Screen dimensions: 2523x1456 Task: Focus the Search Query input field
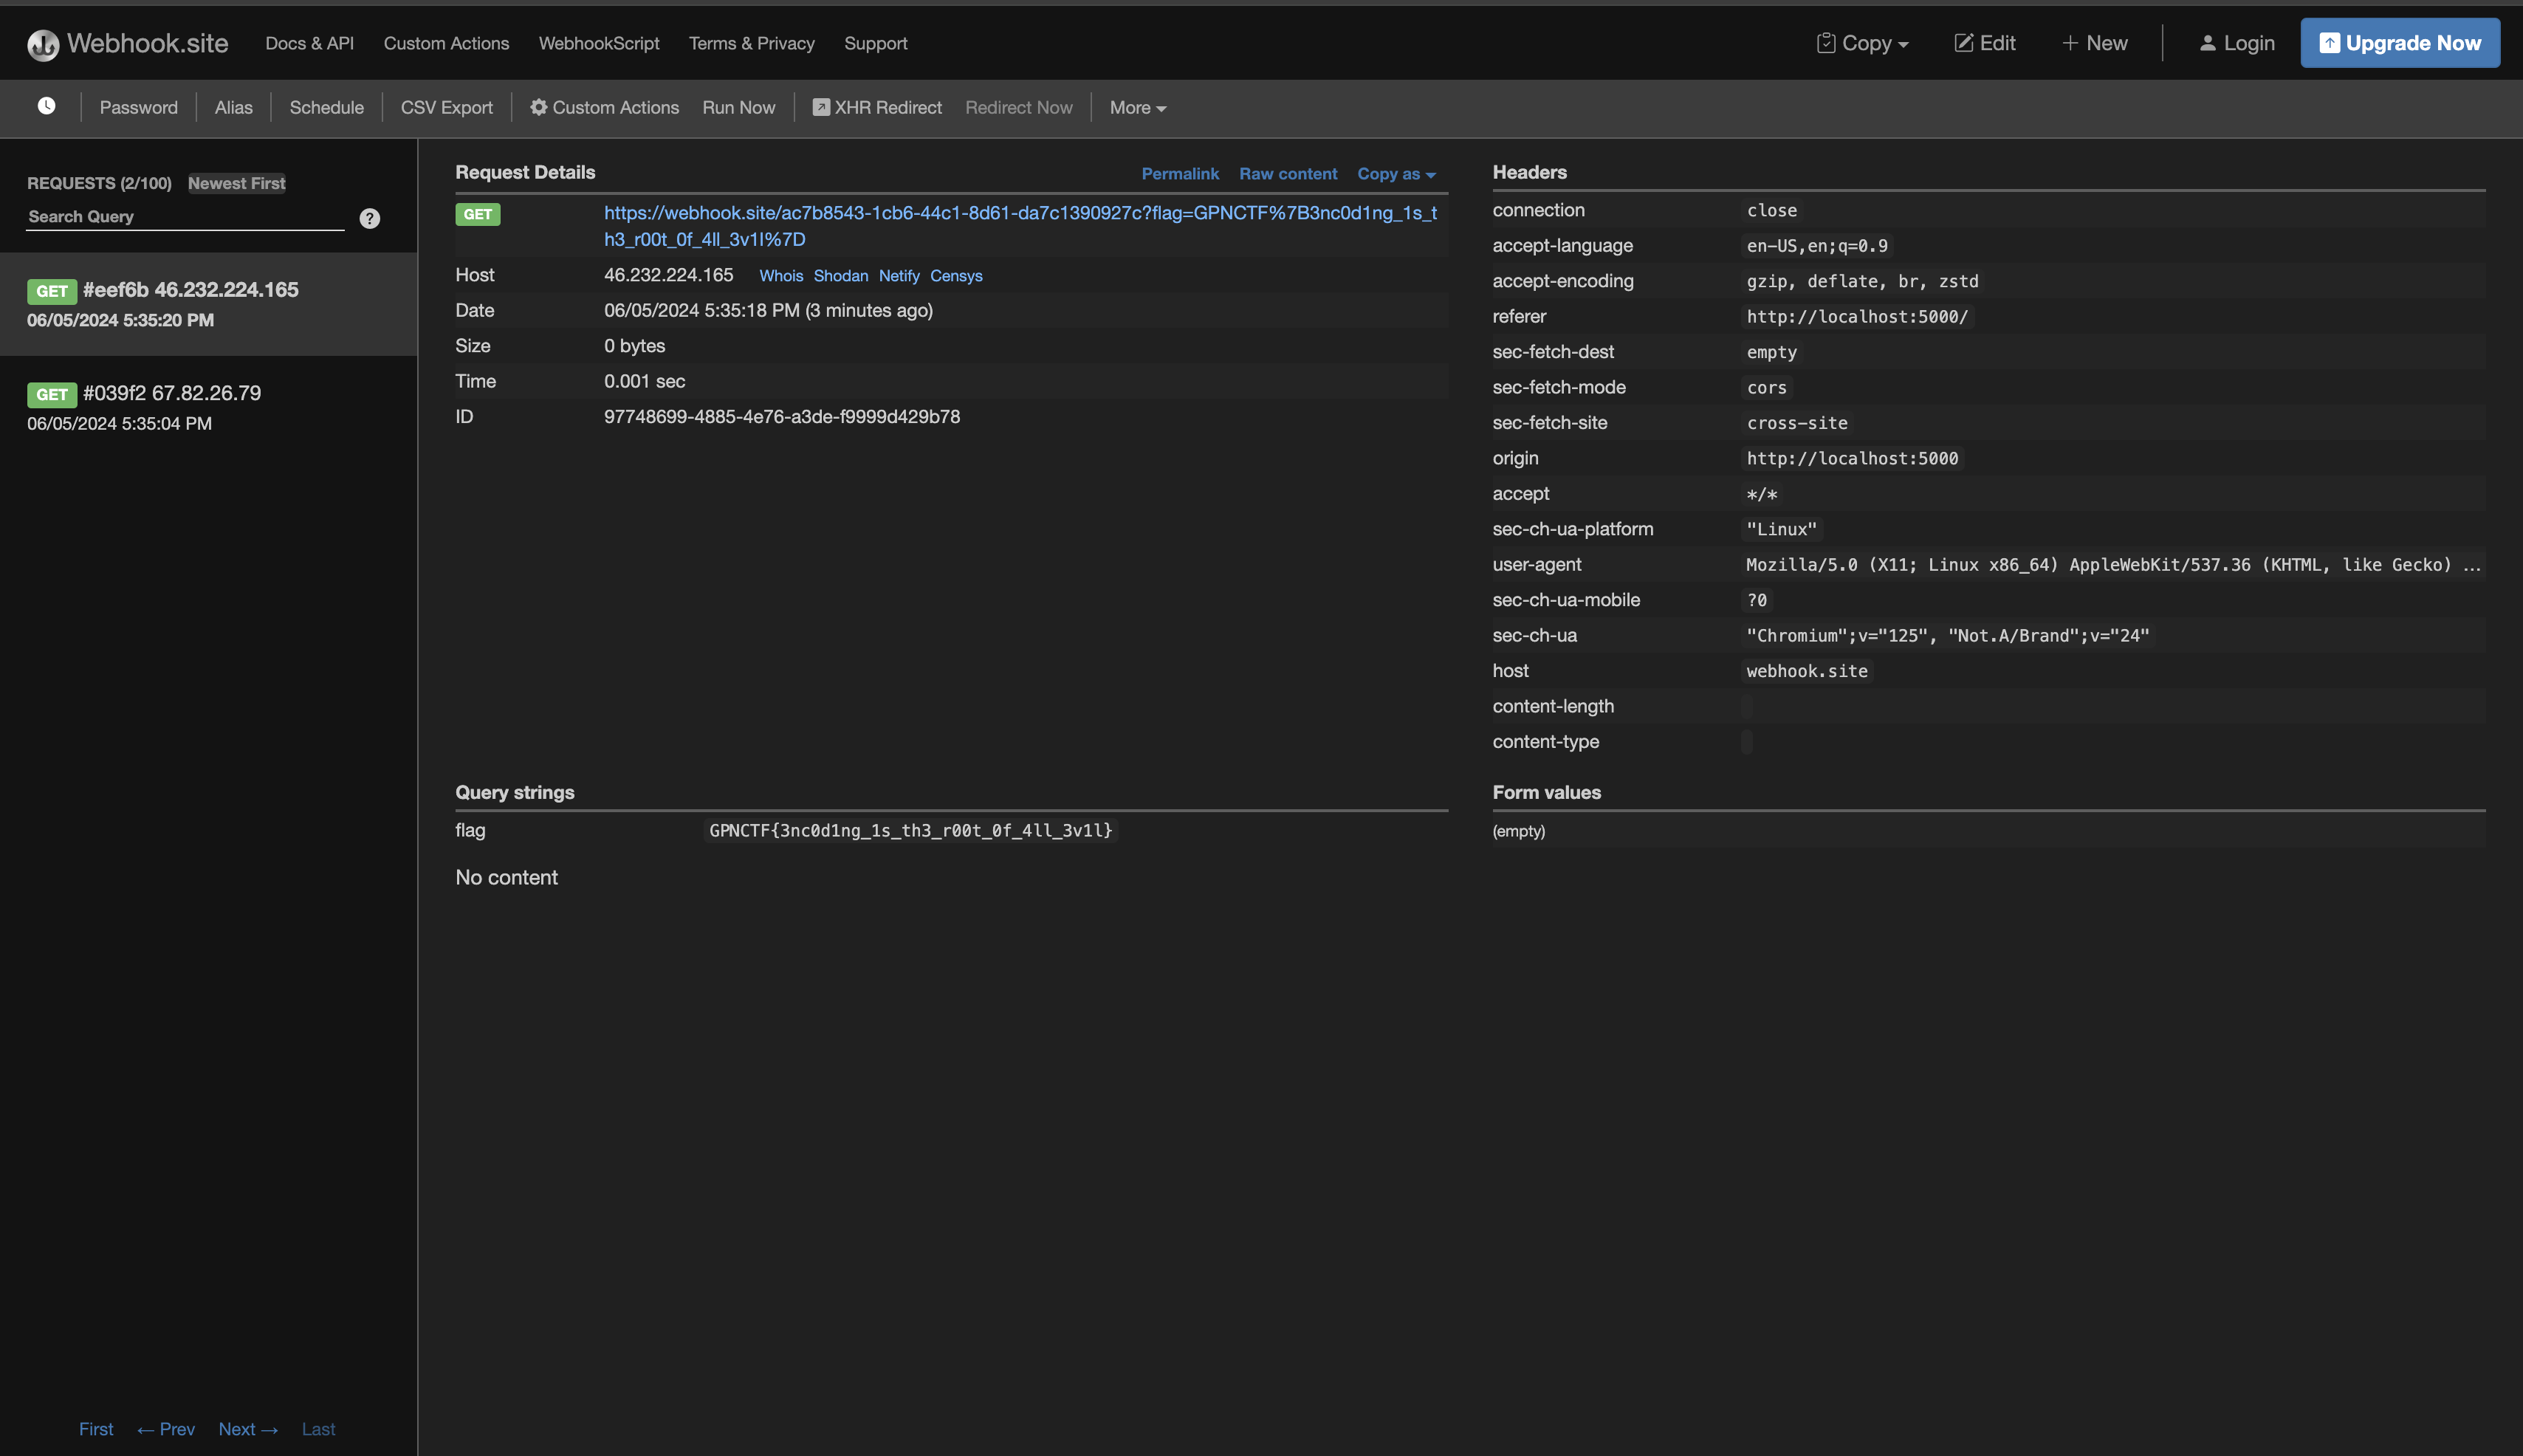click(x=185, y=217)
